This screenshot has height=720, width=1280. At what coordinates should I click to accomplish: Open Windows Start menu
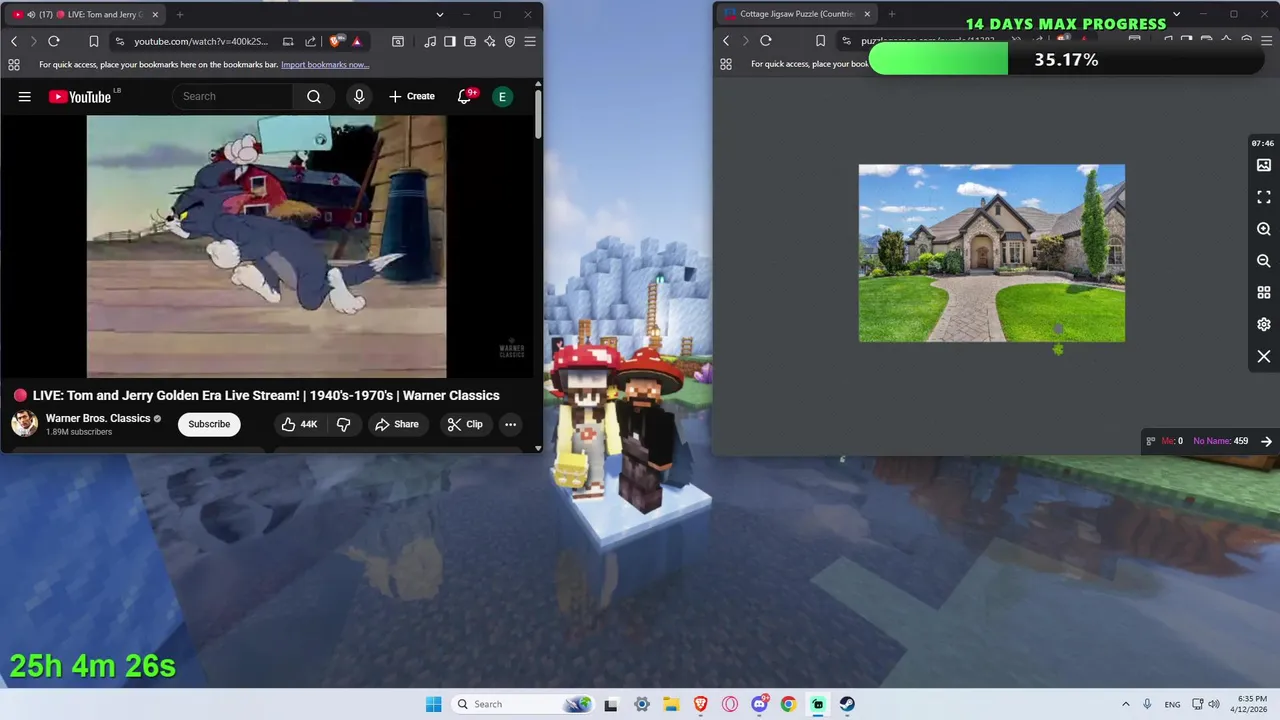(x=433, y=704)
